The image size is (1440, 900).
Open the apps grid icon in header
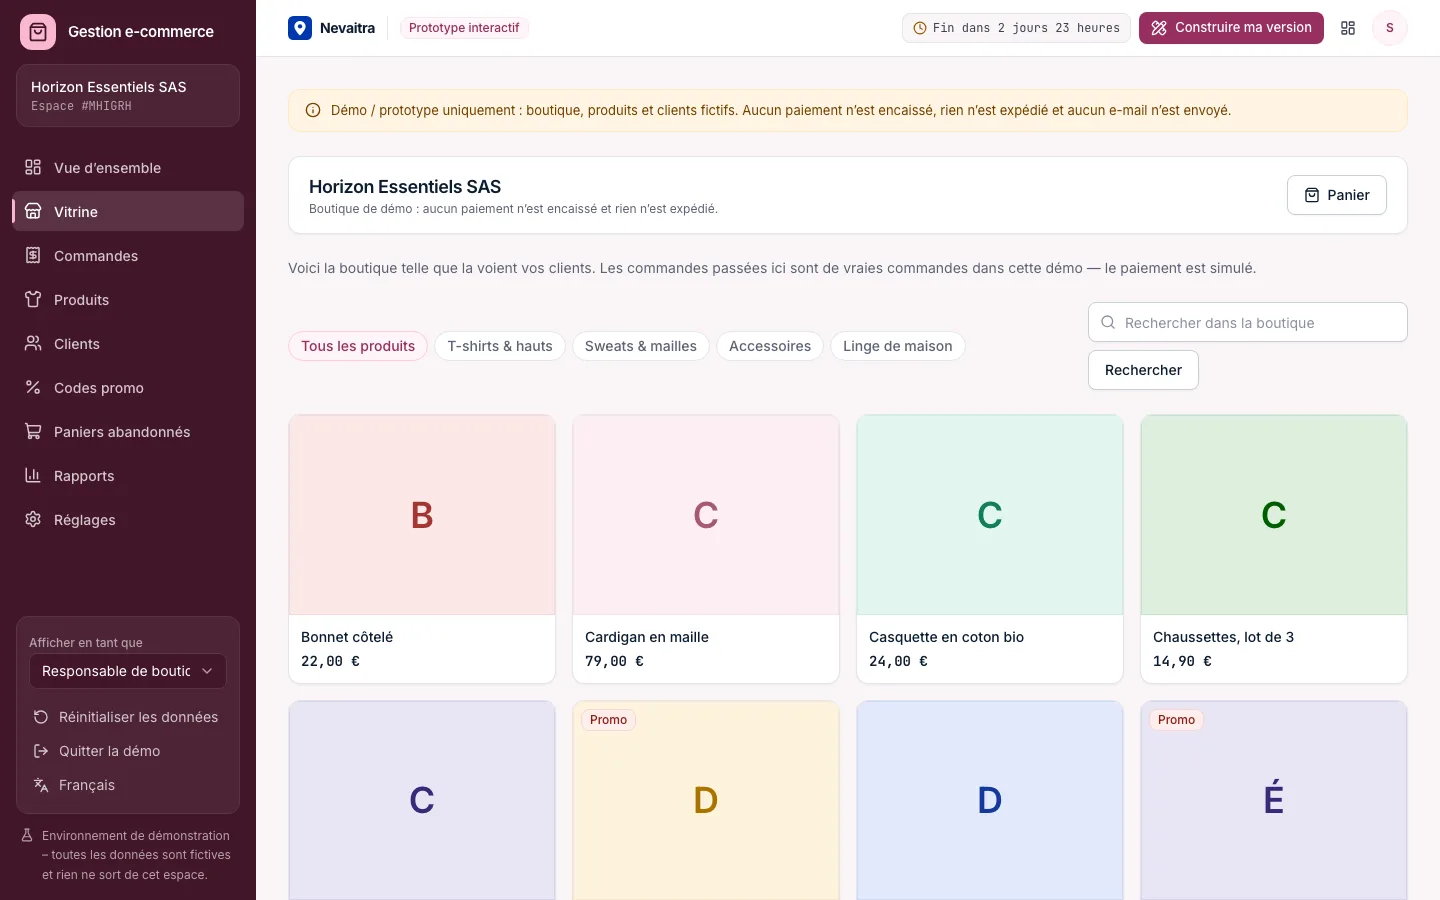(x=1348, y=28)
